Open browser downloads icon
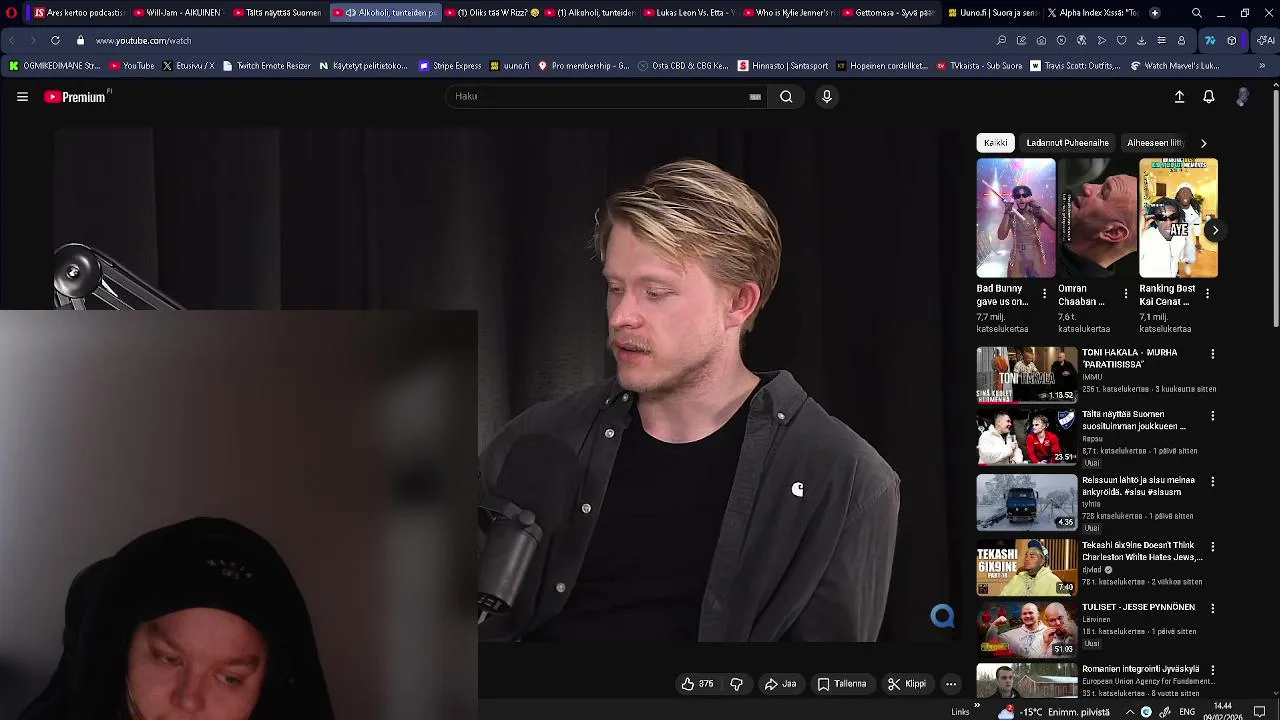 click(x=1141, y=41)
